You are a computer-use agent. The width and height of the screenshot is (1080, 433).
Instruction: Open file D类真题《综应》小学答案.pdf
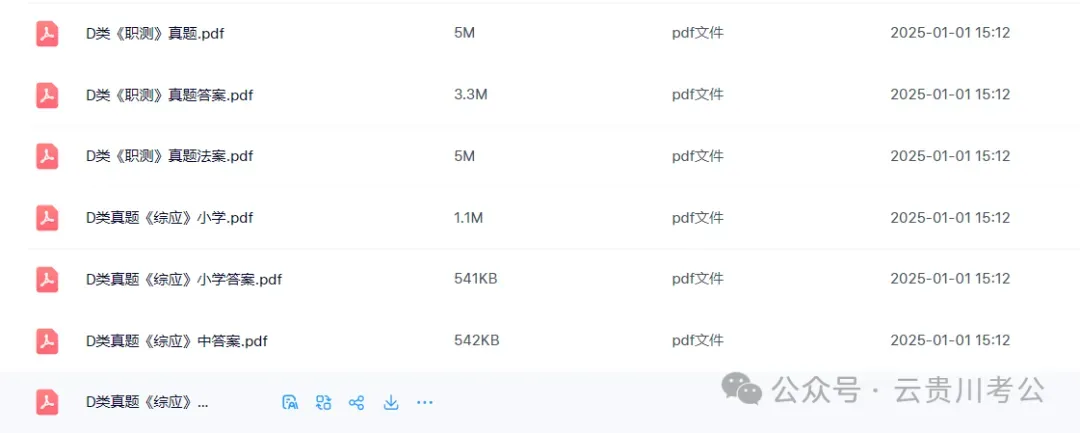[184, 279]
